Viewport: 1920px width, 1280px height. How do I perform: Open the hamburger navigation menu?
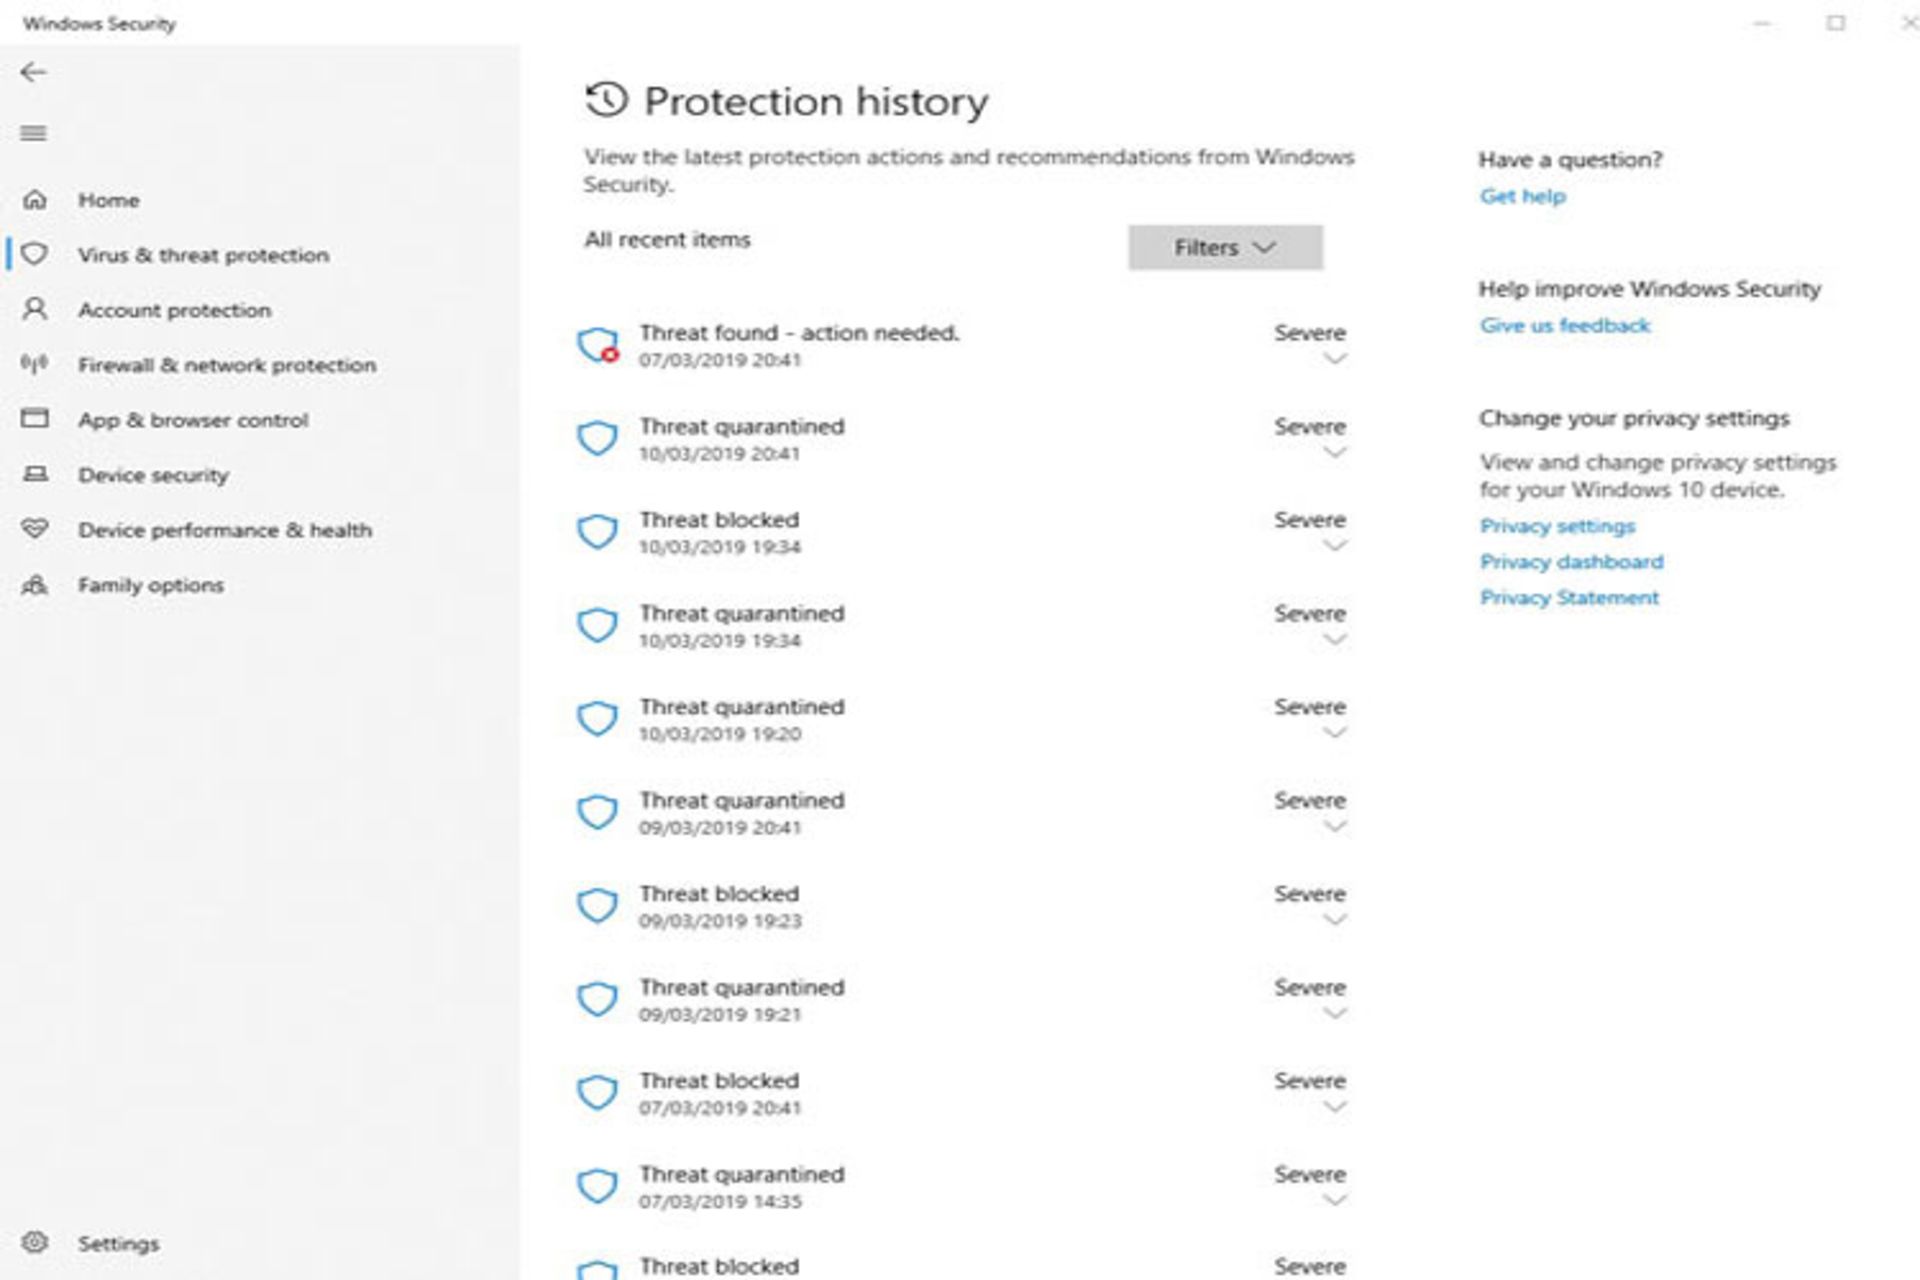33,132
